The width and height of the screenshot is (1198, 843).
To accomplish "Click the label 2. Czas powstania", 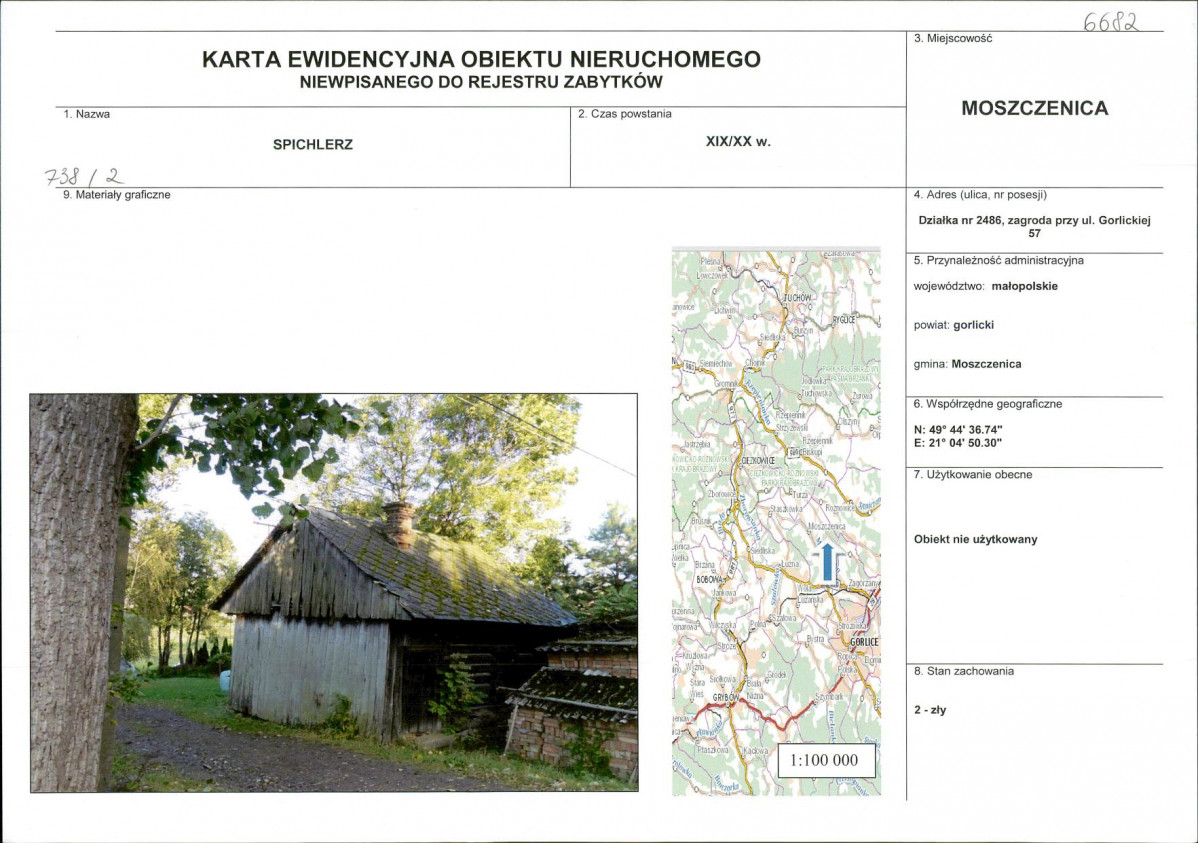I will click(624, 114).
